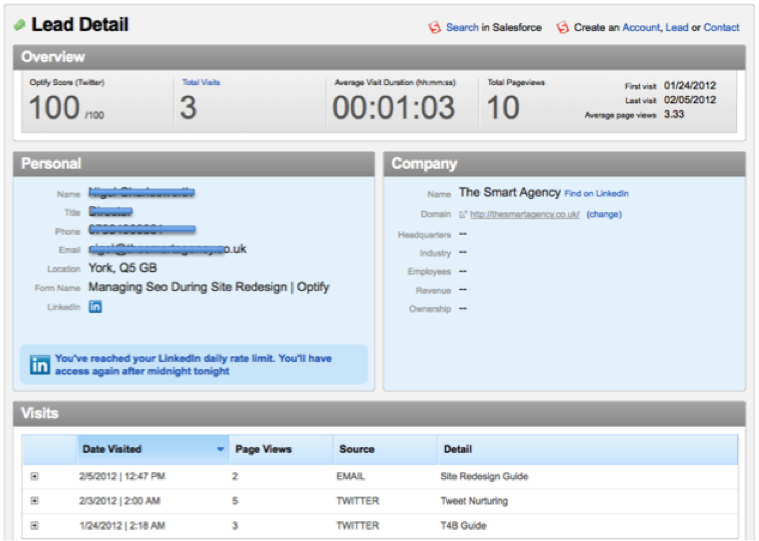Click Search in Salesforce link
Screen dimensions: 759x541
462,28
